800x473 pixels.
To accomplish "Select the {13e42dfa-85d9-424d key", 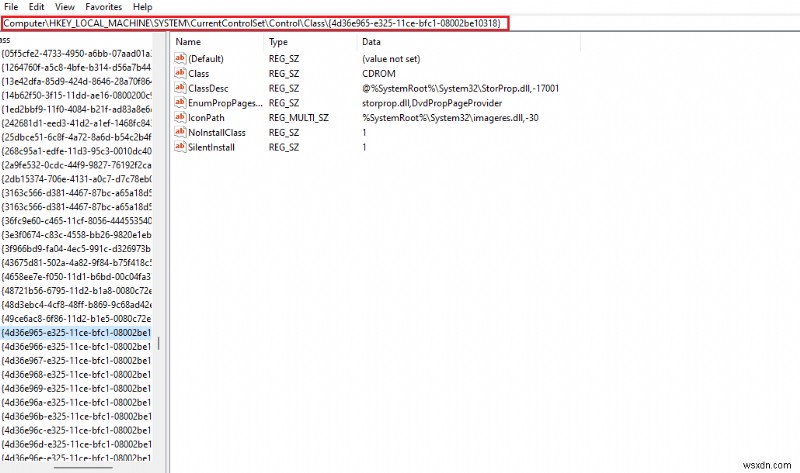I will coord(76,81).
